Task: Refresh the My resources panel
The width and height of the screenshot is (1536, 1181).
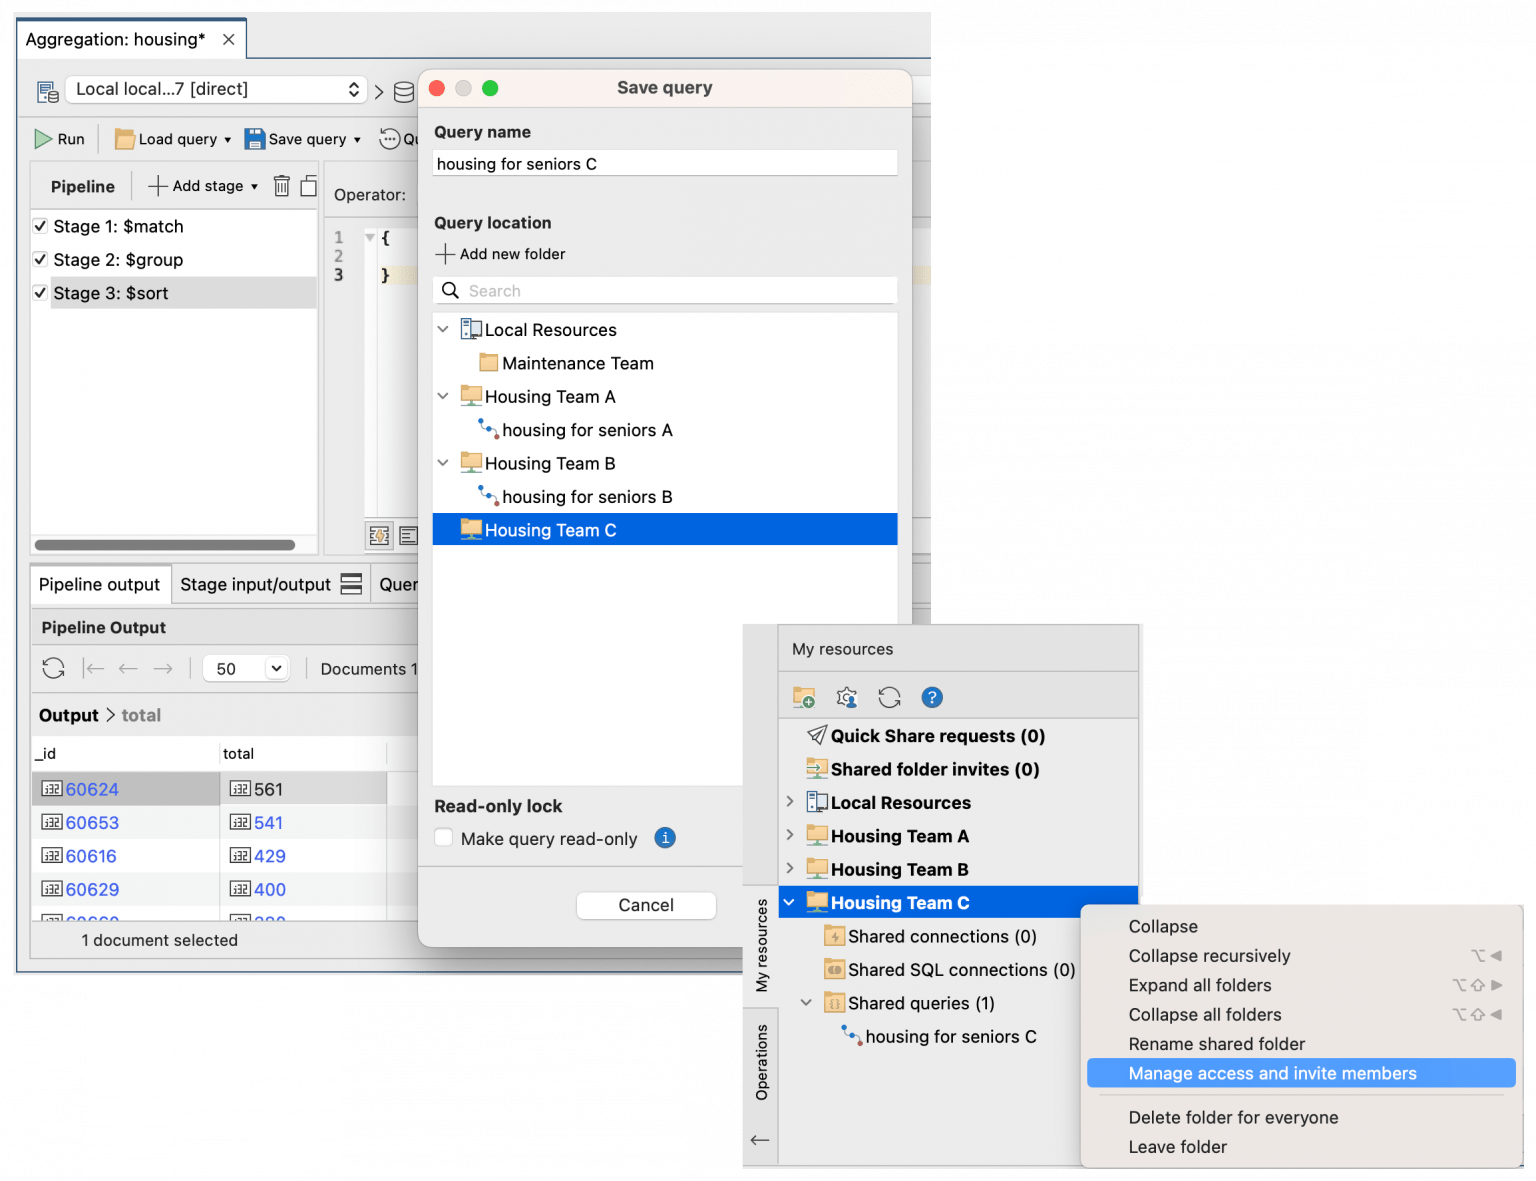Action: 889,697
